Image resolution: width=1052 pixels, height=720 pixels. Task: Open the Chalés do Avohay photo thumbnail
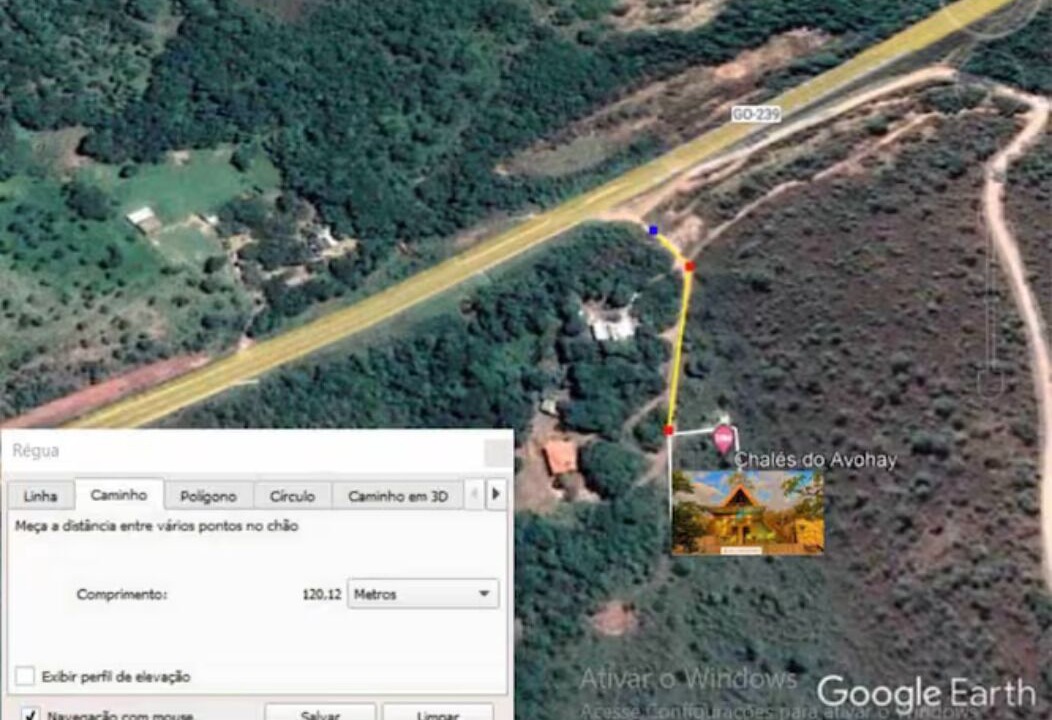[x=747, y=513]
